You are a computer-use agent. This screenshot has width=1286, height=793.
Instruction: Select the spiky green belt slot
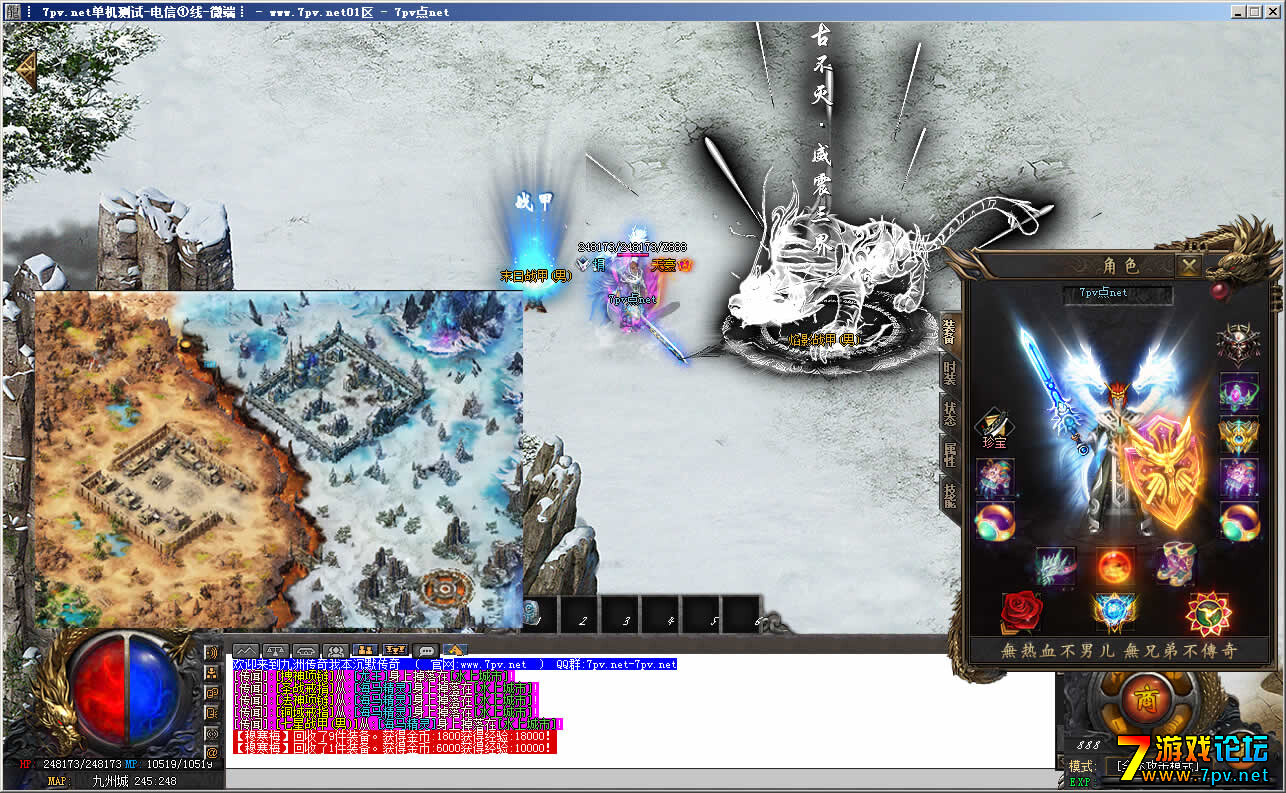click(1056, 566)
